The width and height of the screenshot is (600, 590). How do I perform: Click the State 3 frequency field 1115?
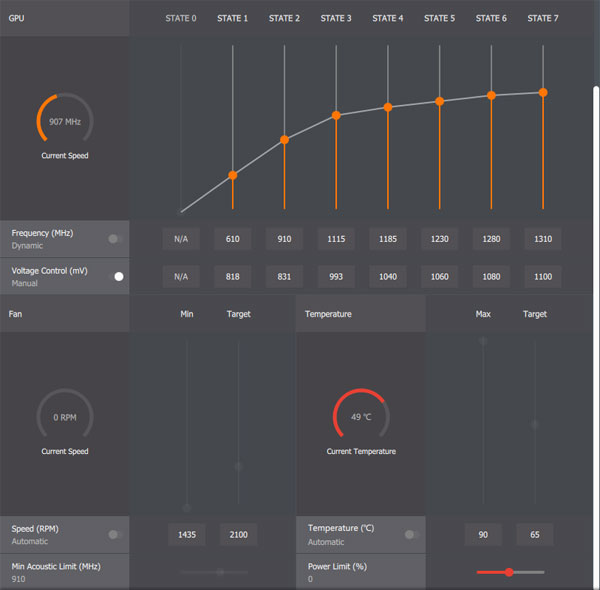pyautogui.click(x=336, y=239)
